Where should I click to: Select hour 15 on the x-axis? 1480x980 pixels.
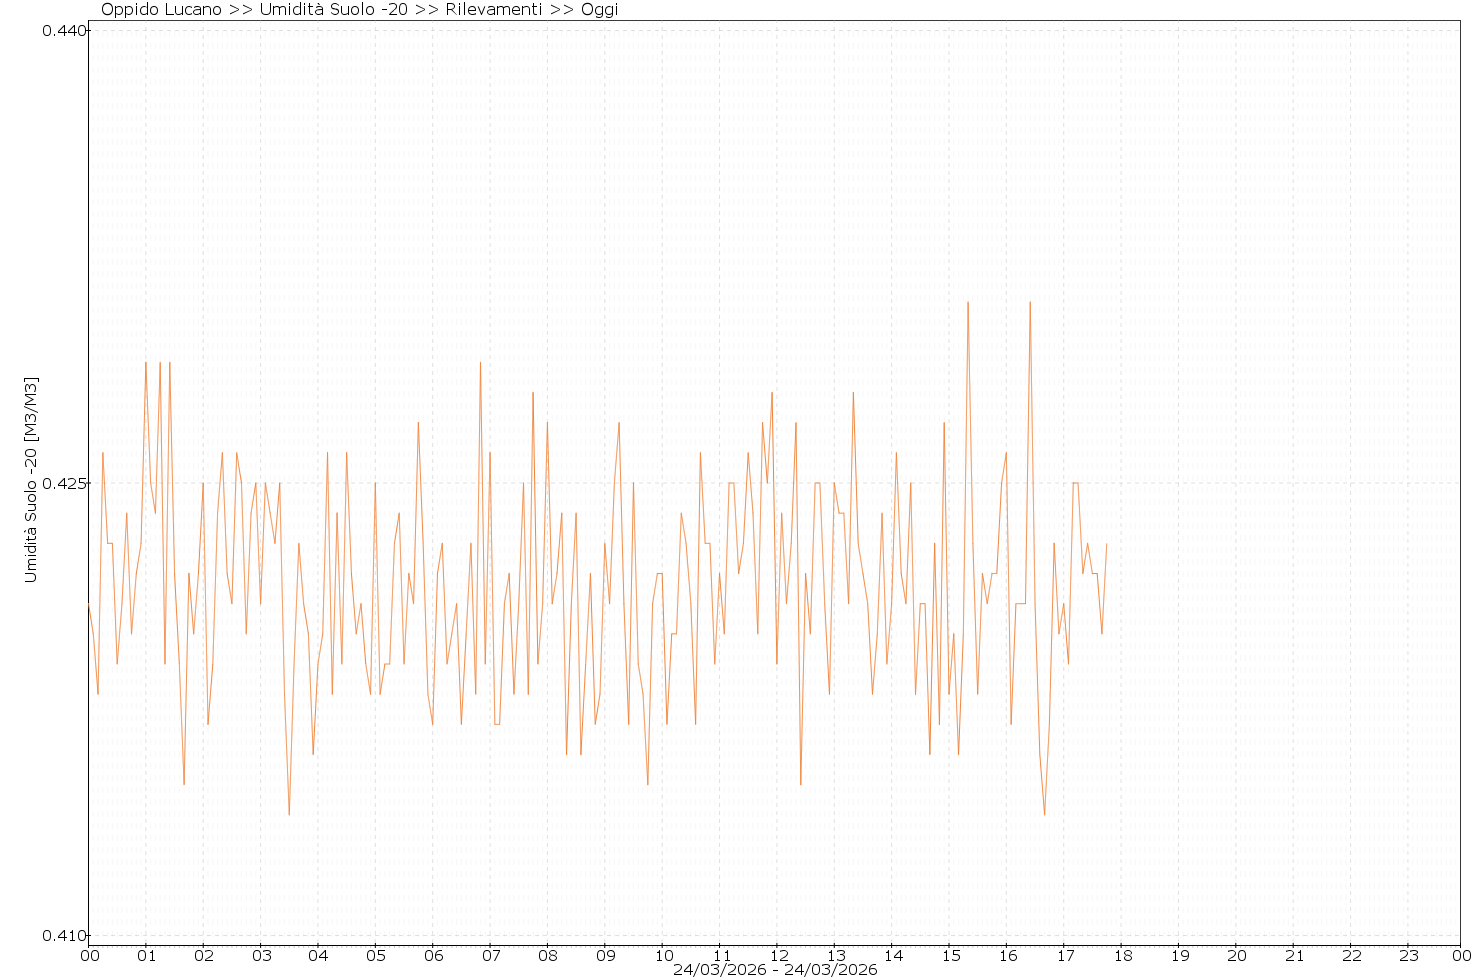point(950,955)
